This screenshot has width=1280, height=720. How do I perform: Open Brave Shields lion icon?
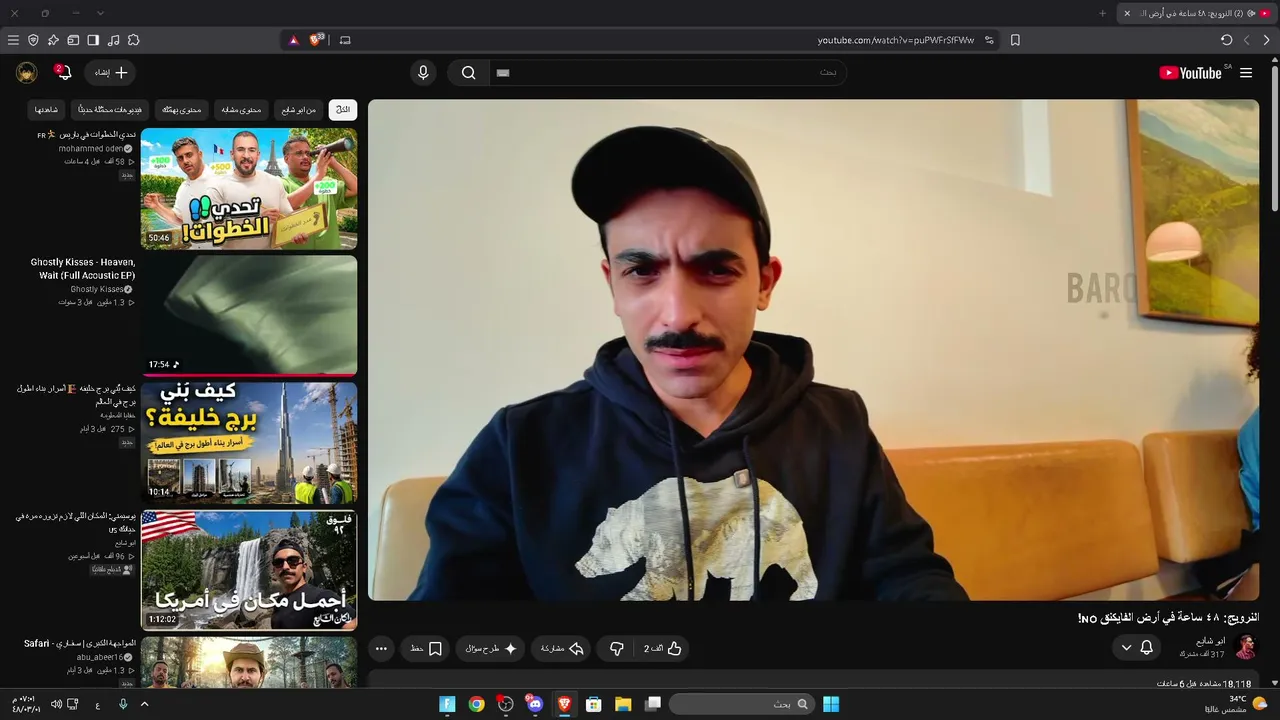[316, 40]
